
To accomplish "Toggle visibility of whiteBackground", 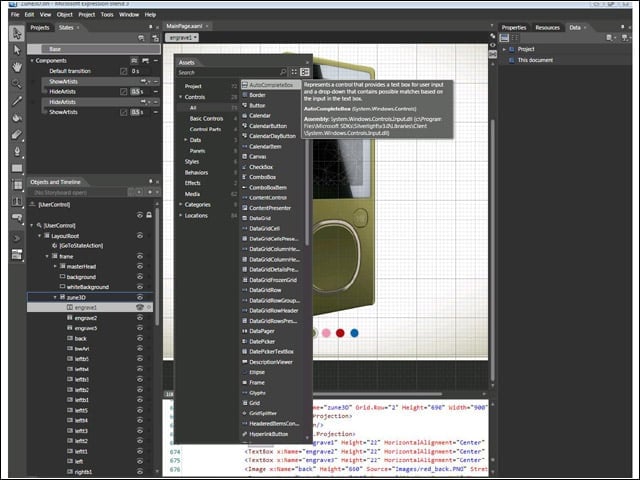I will (140, 287).
